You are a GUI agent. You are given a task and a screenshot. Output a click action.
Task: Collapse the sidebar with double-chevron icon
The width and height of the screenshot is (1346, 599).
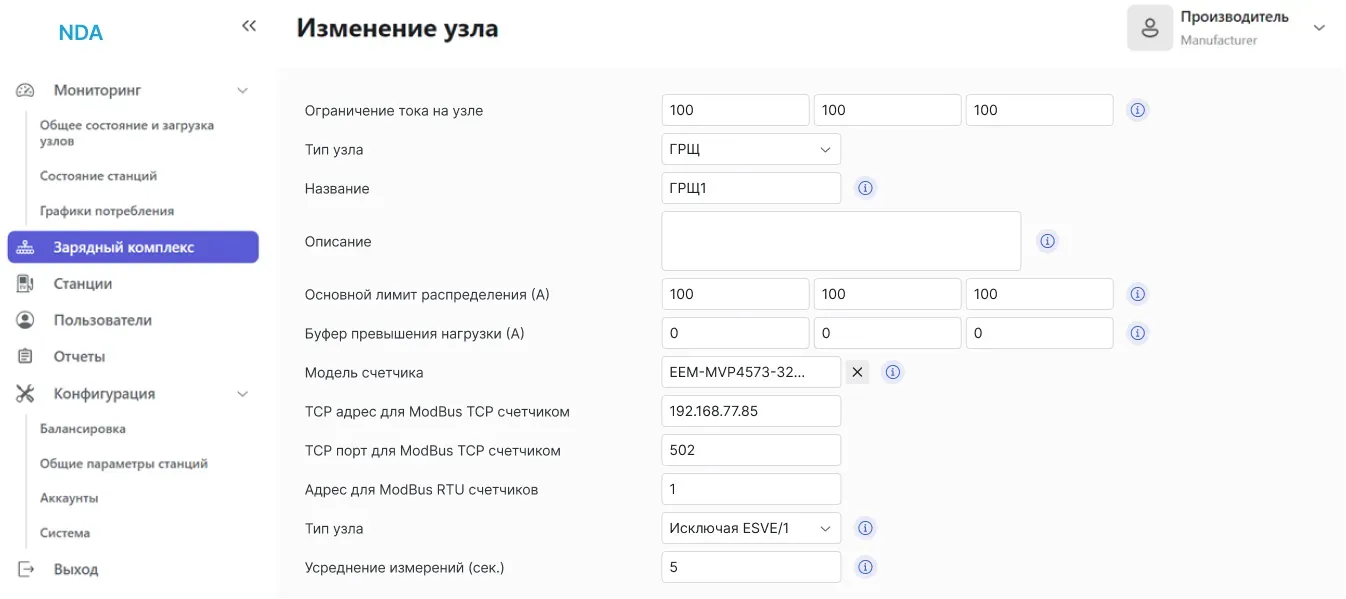click(x=249, y=27)
